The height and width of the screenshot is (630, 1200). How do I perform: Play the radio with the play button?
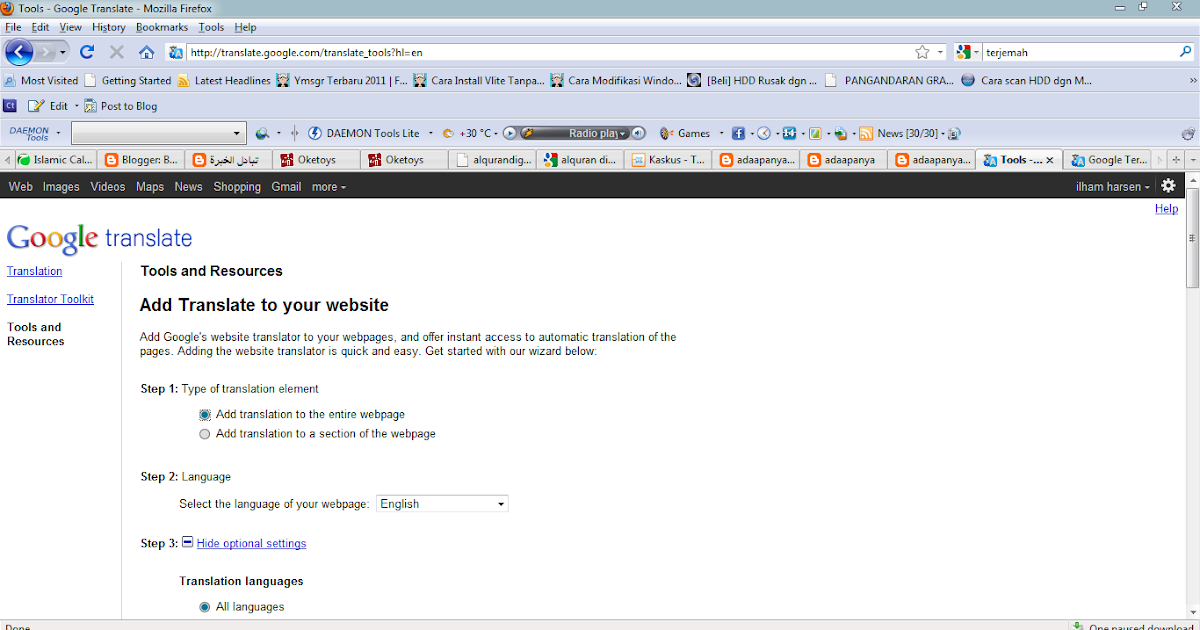point(509,133)
